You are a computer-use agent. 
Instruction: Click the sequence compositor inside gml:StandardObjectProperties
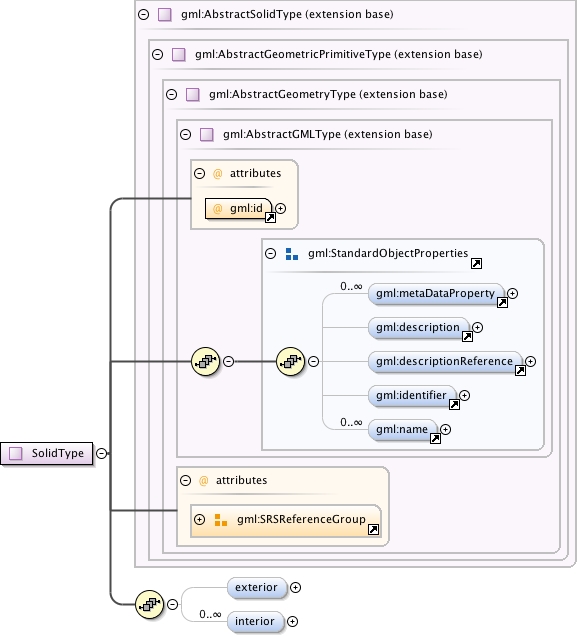[290, 361]
